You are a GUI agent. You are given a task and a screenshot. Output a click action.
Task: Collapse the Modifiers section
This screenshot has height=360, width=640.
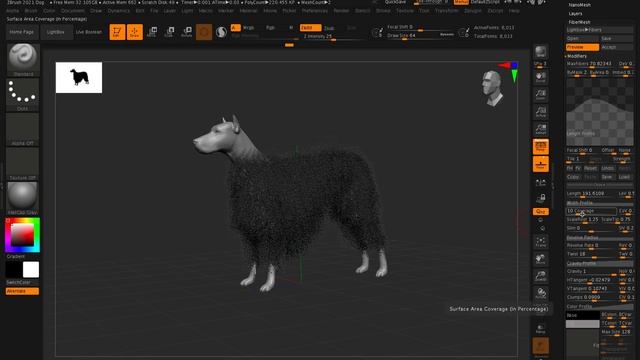[x=577, y=56]
